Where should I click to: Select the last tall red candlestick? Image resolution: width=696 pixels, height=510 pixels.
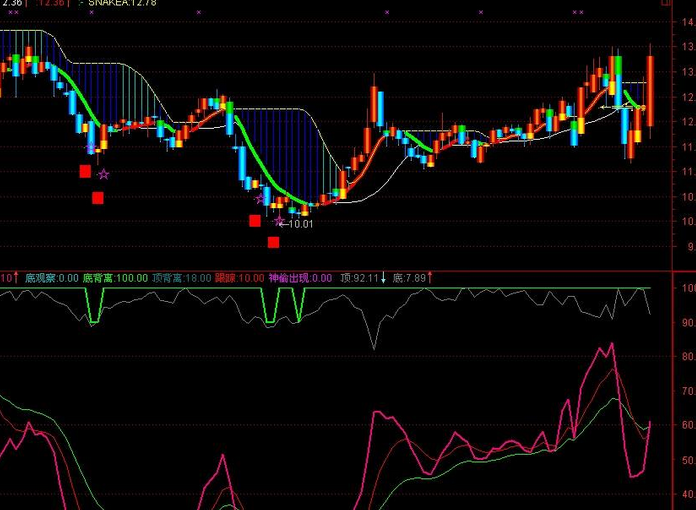650,91
